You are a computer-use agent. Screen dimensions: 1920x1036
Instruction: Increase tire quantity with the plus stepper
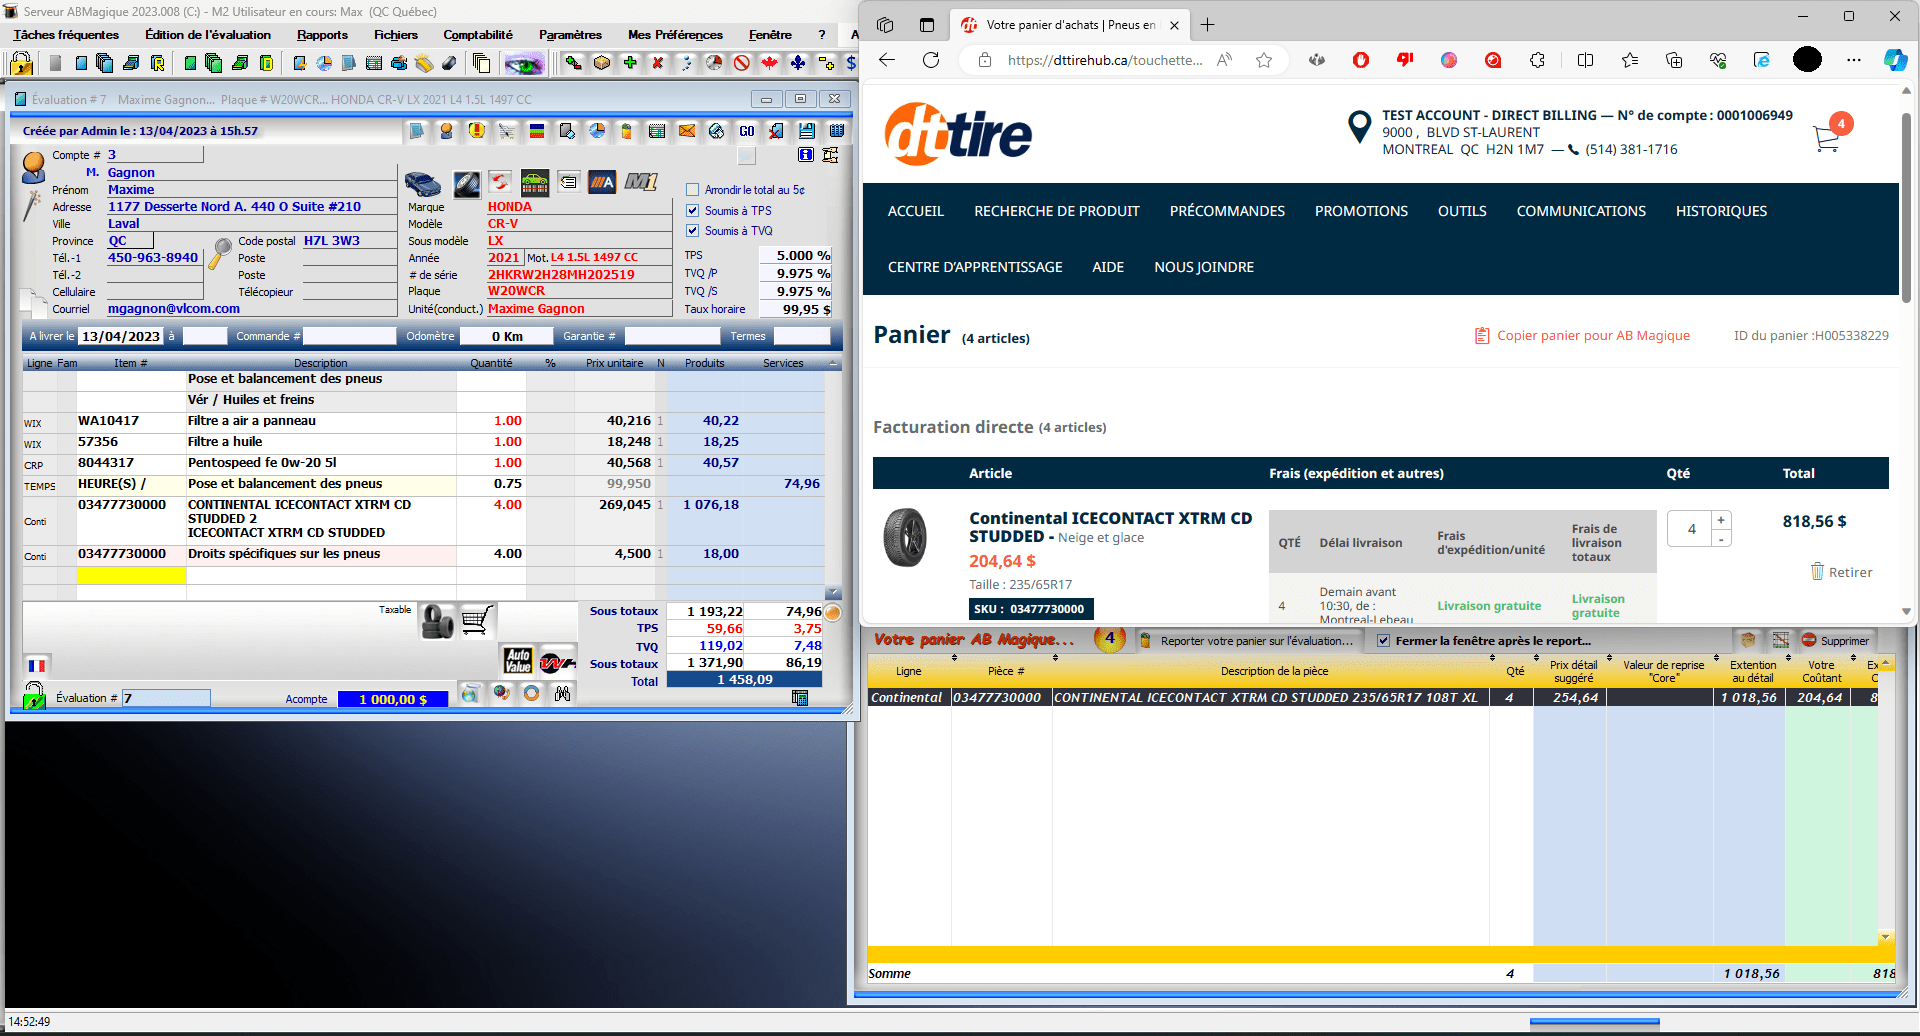click(x=1721, y=520)
